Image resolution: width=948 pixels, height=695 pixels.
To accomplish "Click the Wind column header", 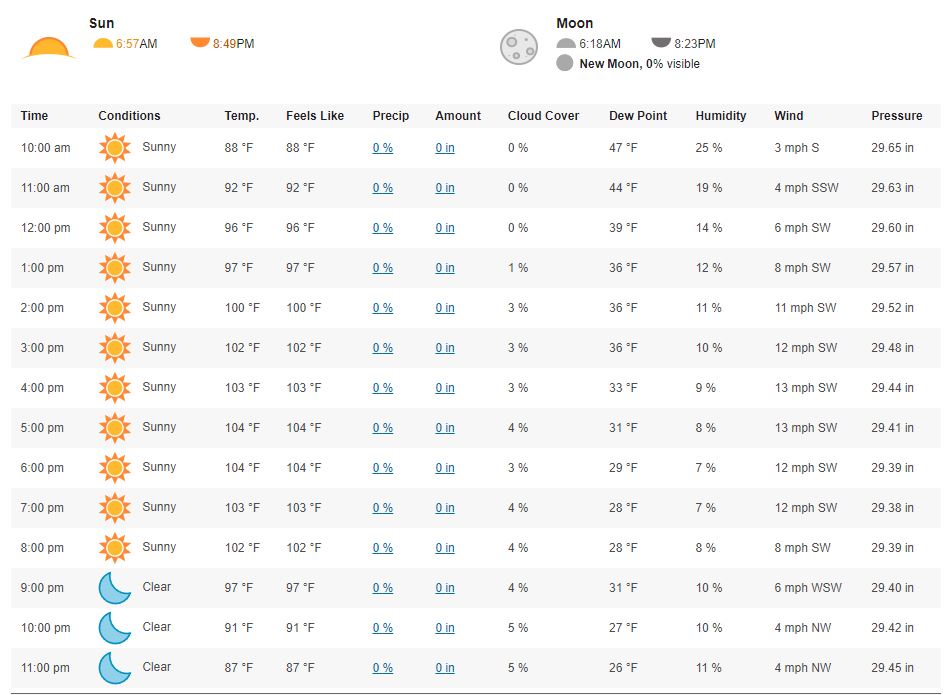I will pos(789,115).
